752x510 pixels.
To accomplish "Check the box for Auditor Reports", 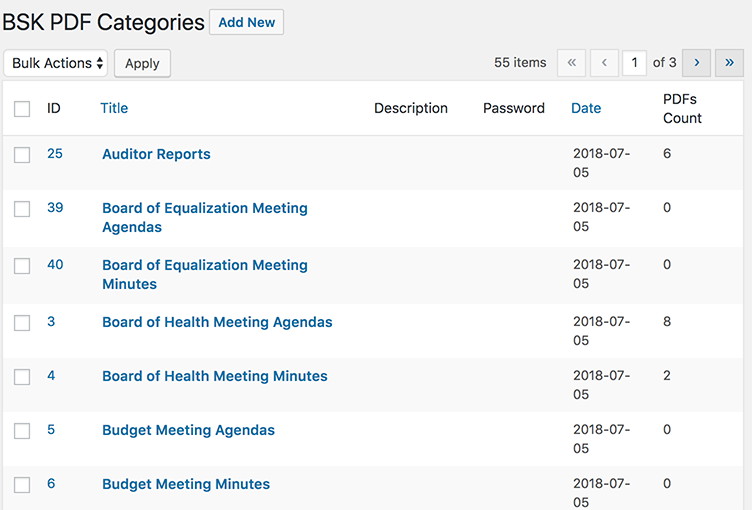I will tap(22, 155).
